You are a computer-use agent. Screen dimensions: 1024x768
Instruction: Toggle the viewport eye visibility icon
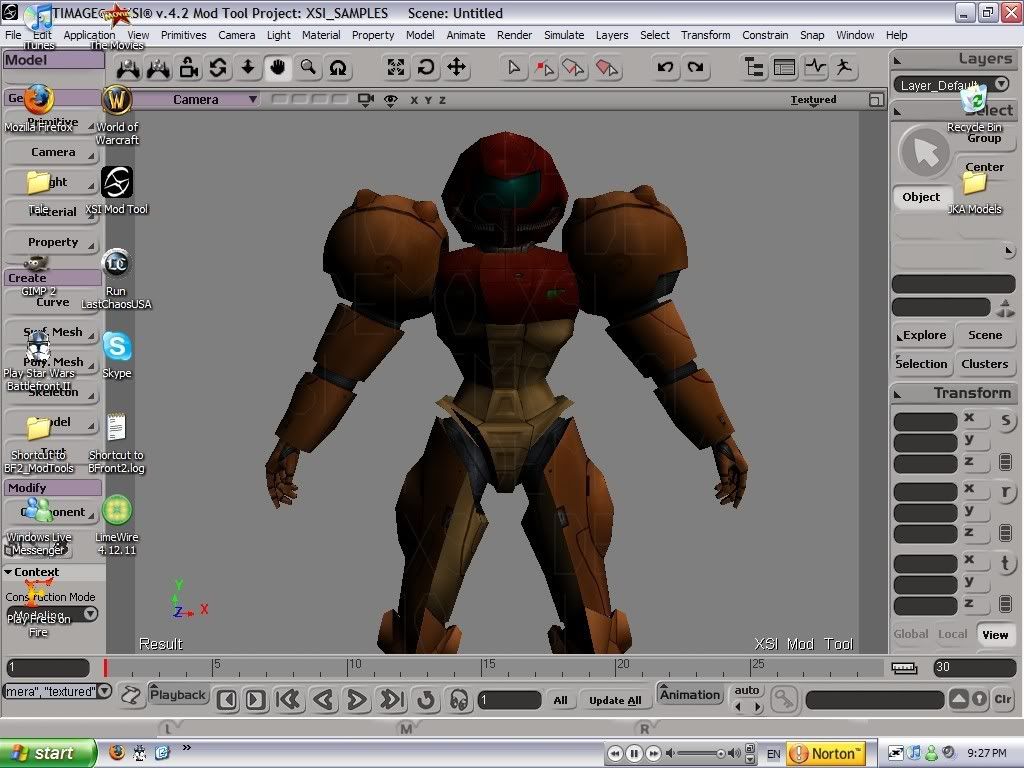tap(391, 100)
